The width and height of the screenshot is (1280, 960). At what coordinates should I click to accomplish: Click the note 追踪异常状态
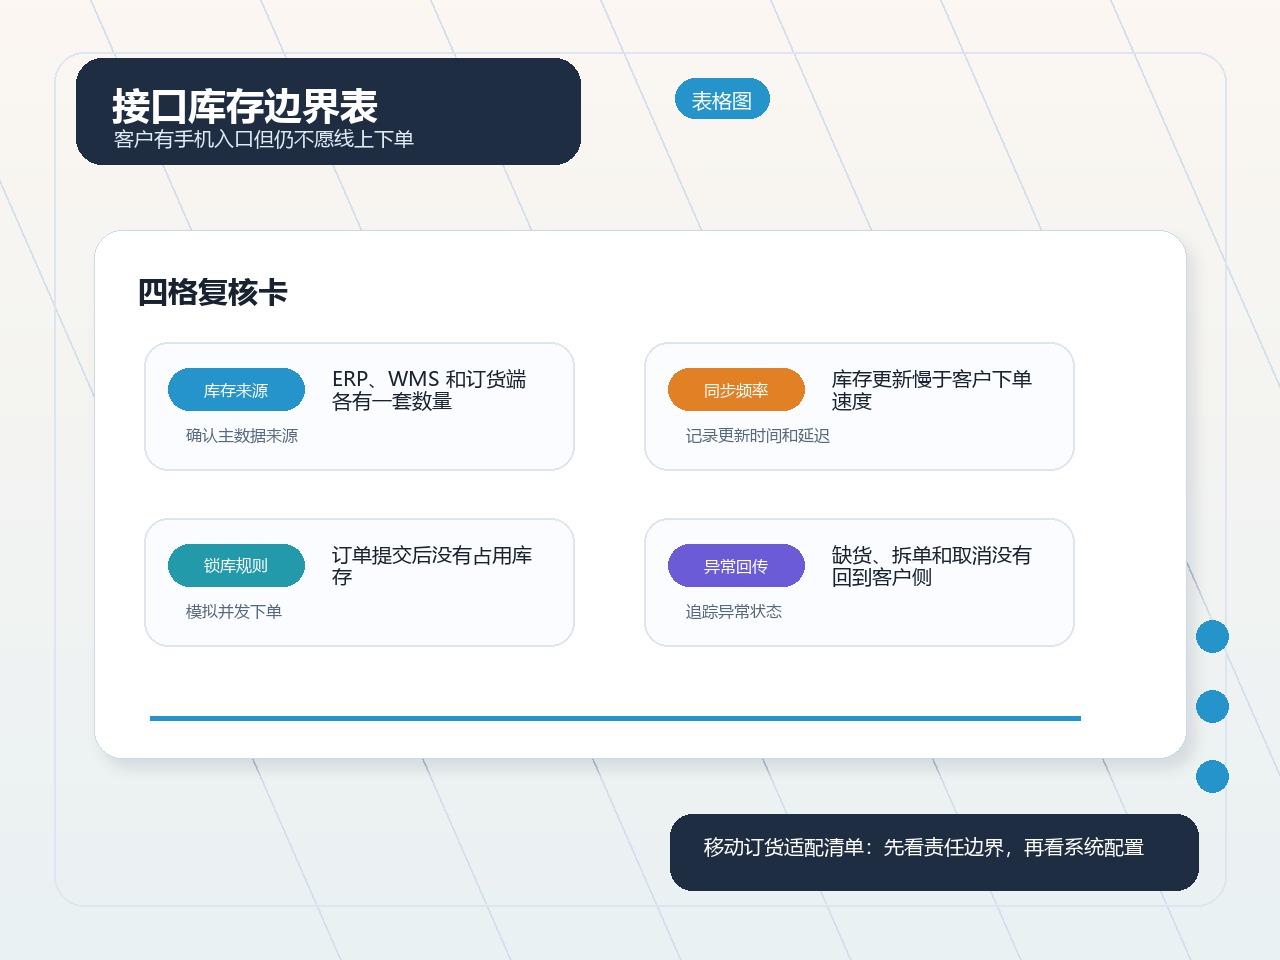point(734,612)
